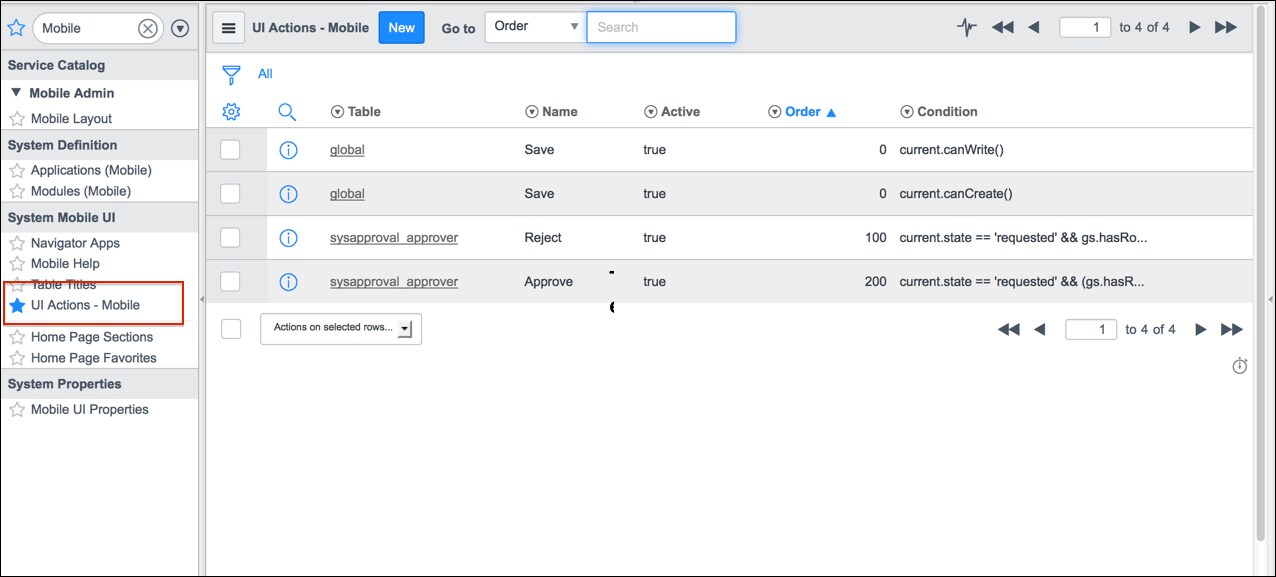Open the list context menu hamburger icon
The image size is (1276, 577).
tap(229, 27)
